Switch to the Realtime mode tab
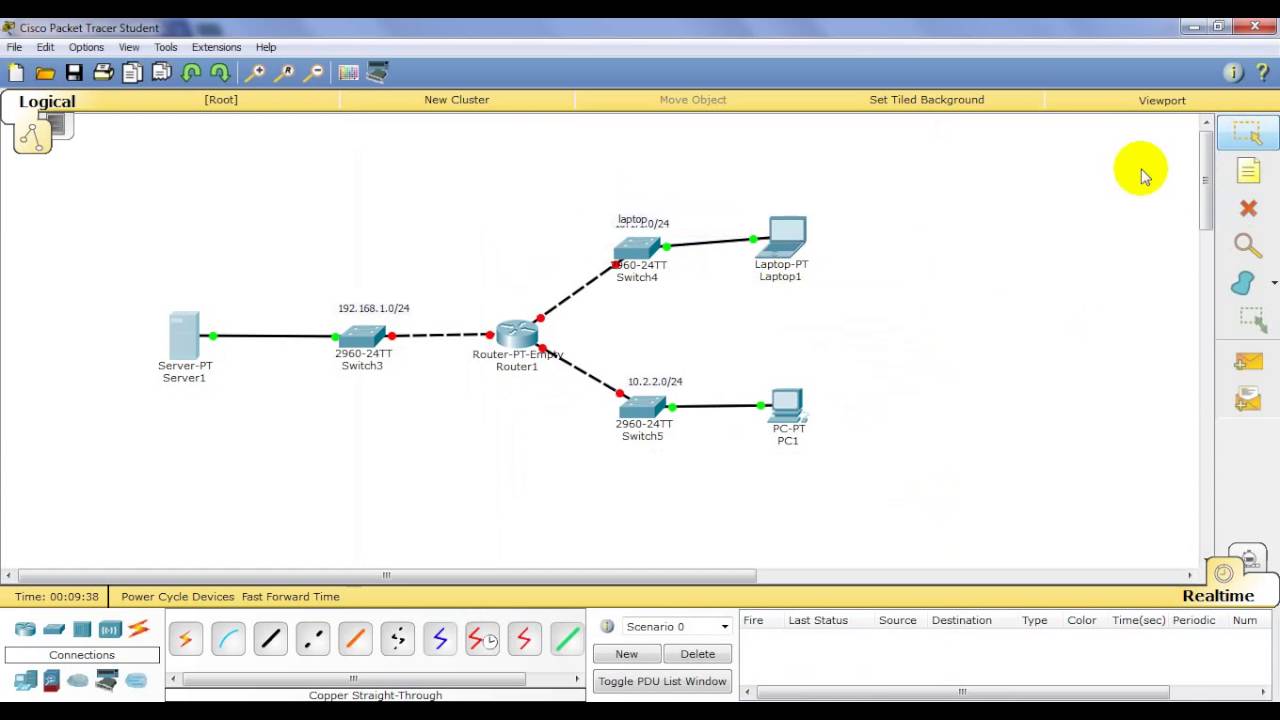Viewport: 1280px width, 720px height. pos(1218,596)
